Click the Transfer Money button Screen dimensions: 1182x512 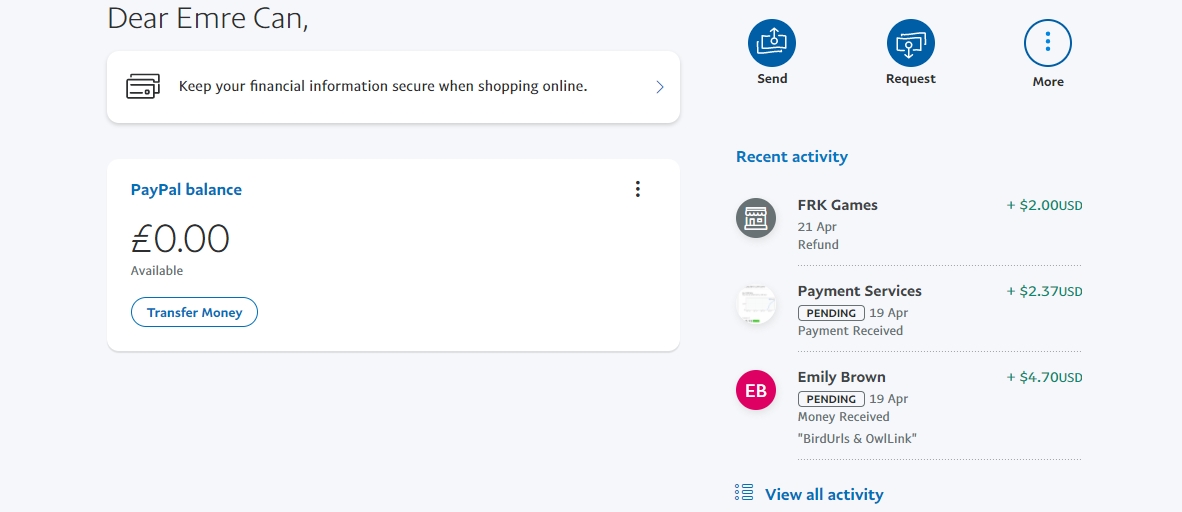click(x=194, y=312)
